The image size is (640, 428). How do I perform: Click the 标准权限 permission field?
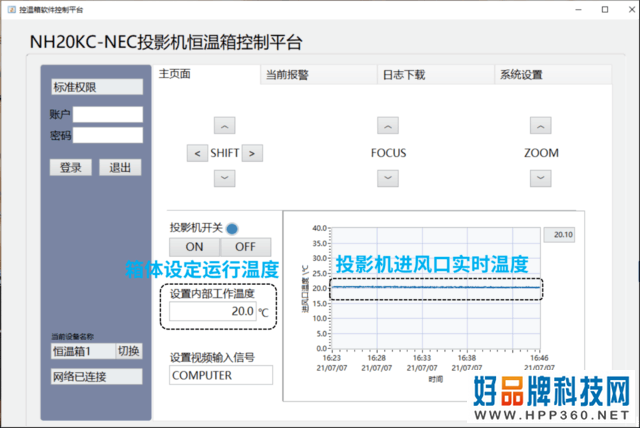(x=97, y=87)
